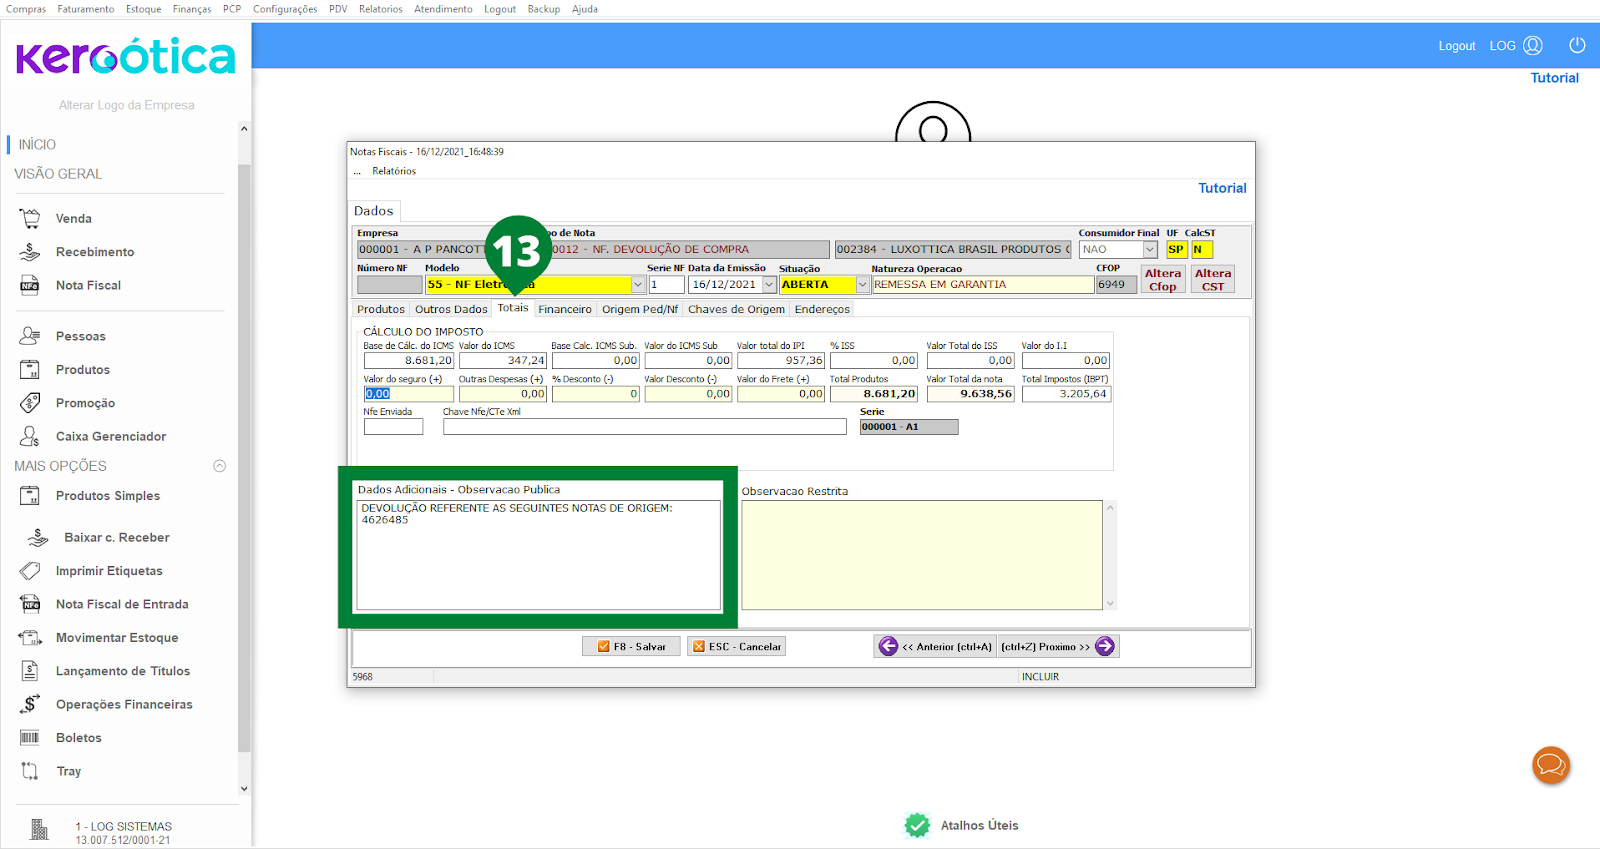Select the Chaves de Origem tab

click(736, 309)
